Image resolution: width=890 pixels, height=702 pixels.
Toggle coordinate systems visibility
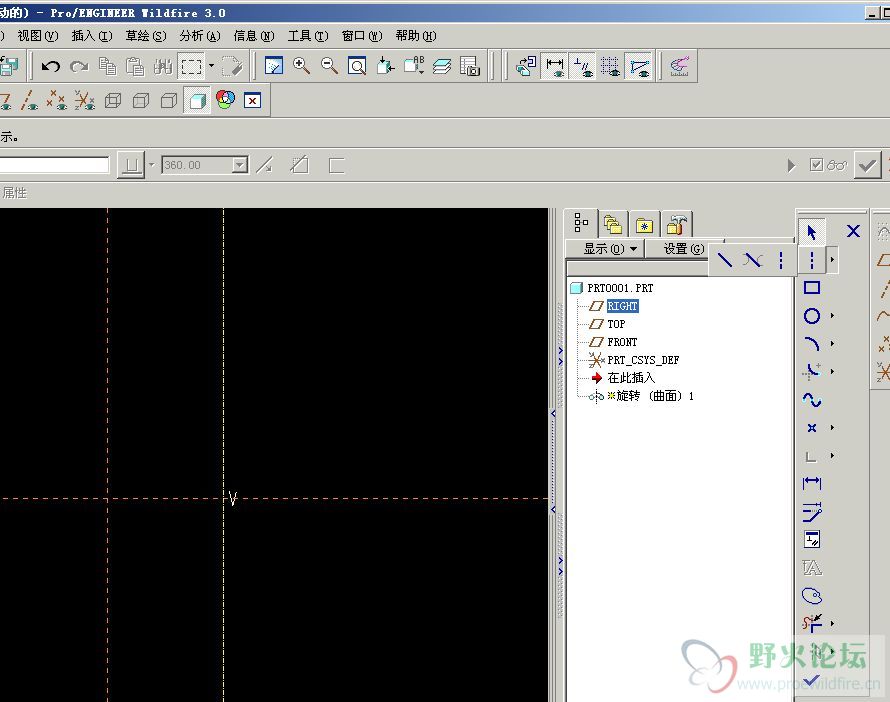(85, 101)
